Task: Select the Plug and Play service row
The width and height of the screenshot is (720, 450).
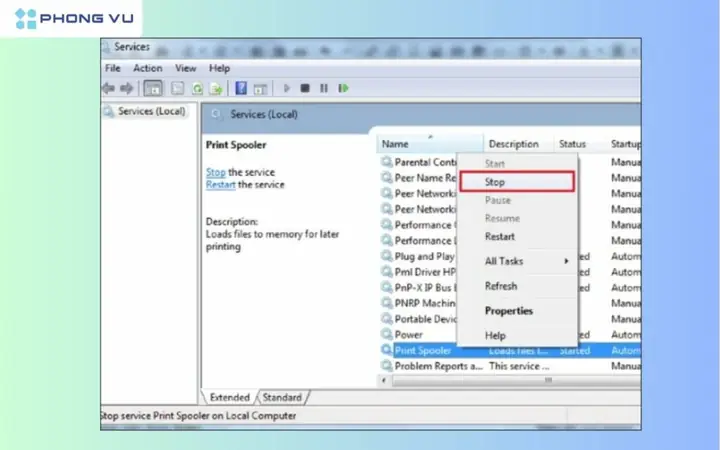Action: [x=510, y=256]
